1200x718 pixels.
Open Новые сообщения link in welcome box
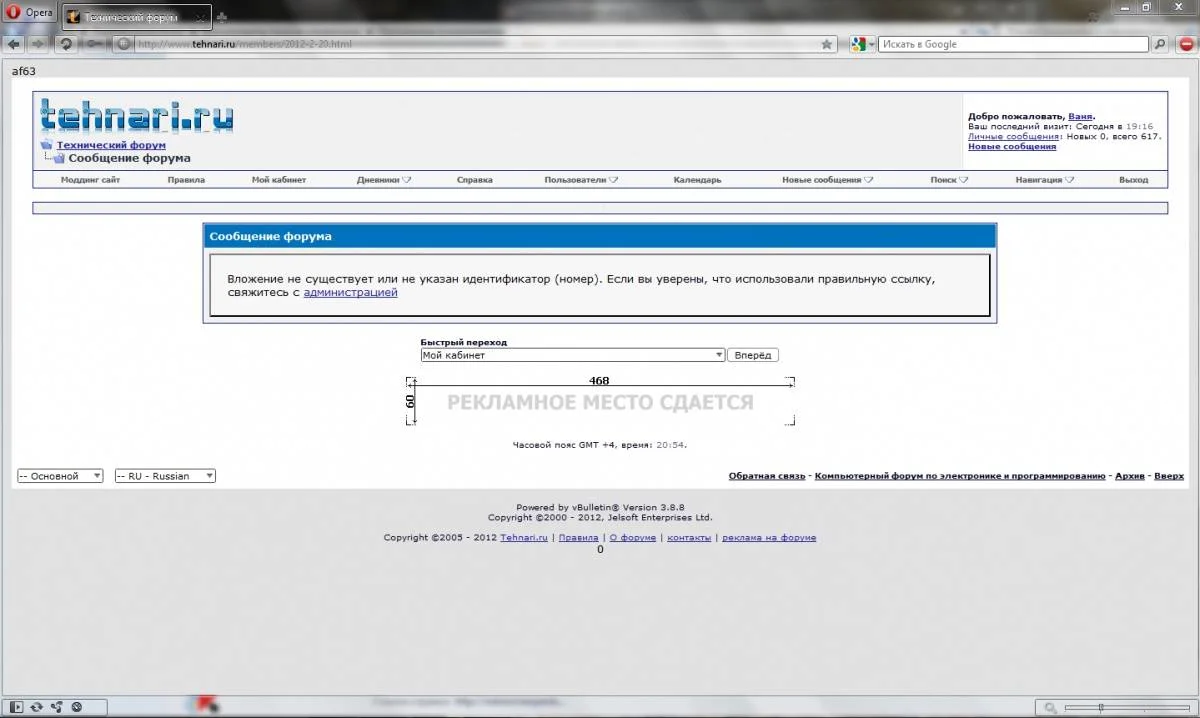(x=1012, y=146)
